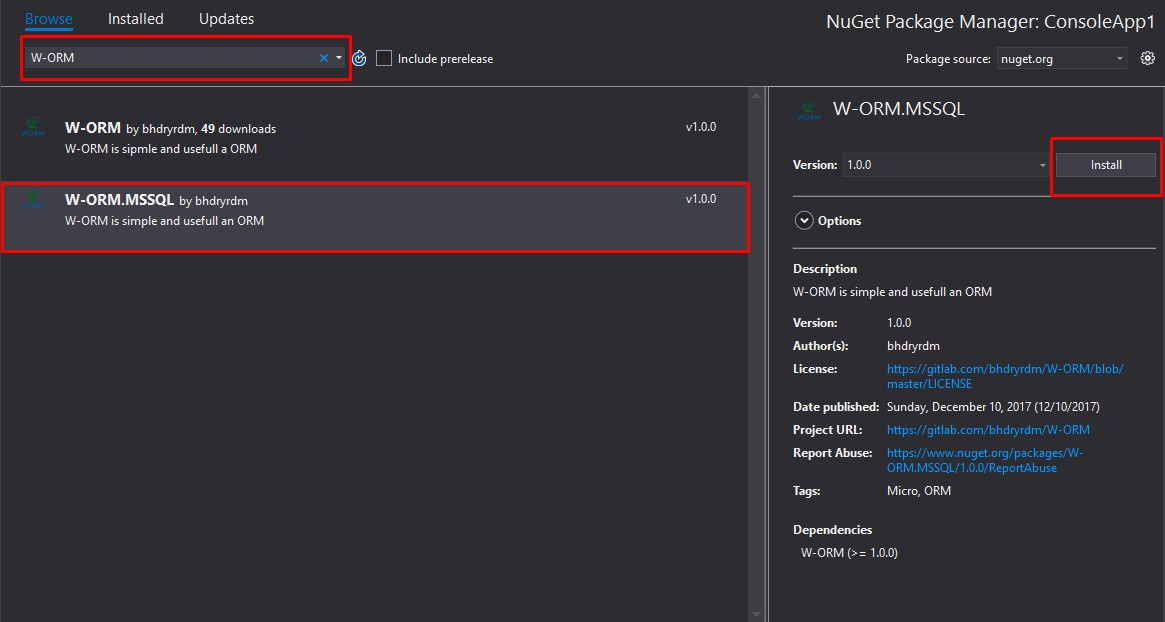This screenshot has height=622, width=1165.
Task: Open the Package source dropdown
Action: (1061, 59)
